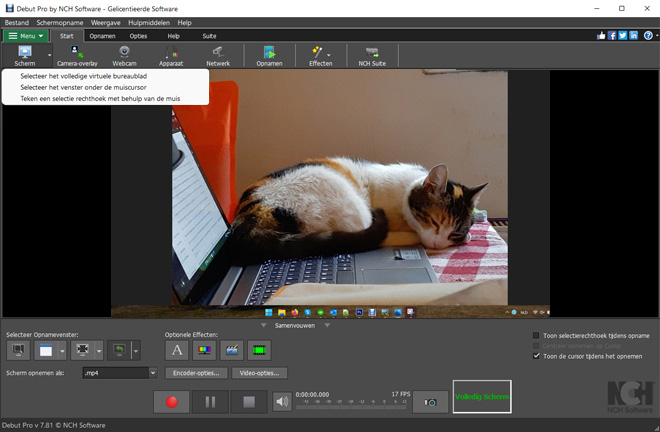Open the color adjustments rainbow icon
The image size is (660, 432).
(x=204, y=350)
